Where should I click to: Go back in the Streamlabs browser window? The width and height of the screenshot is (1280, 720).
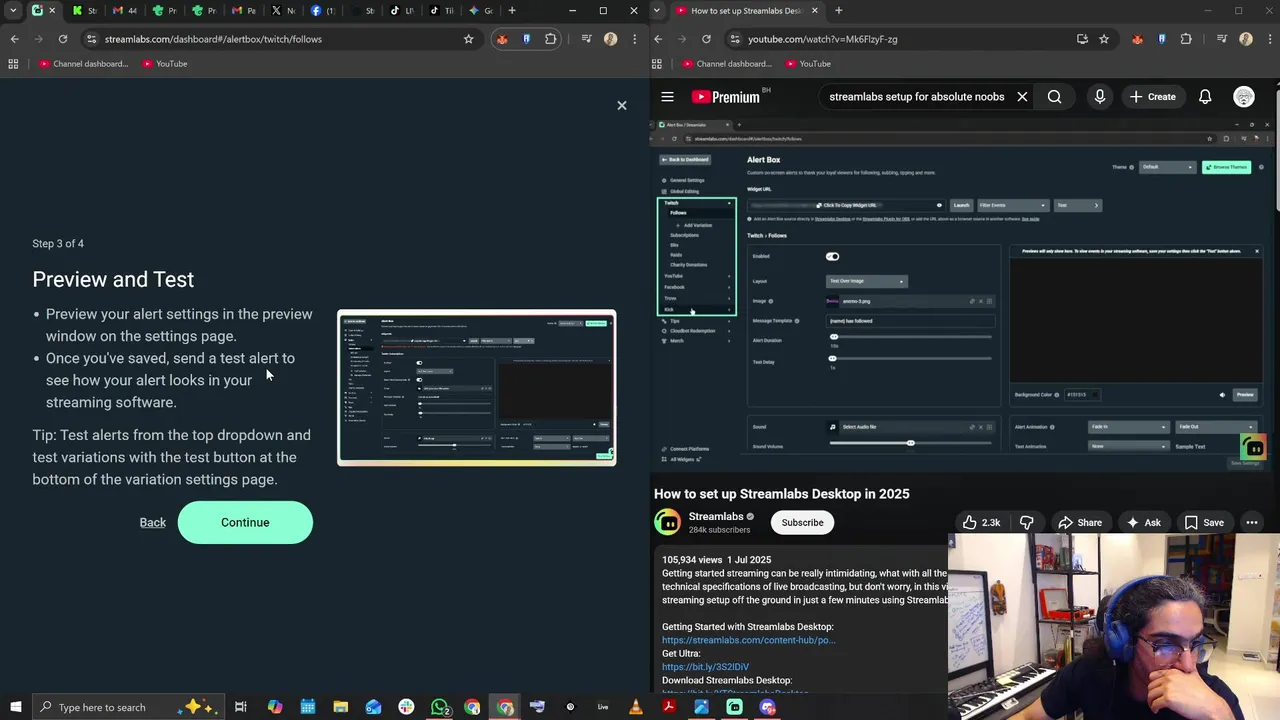tap(15, 39)
